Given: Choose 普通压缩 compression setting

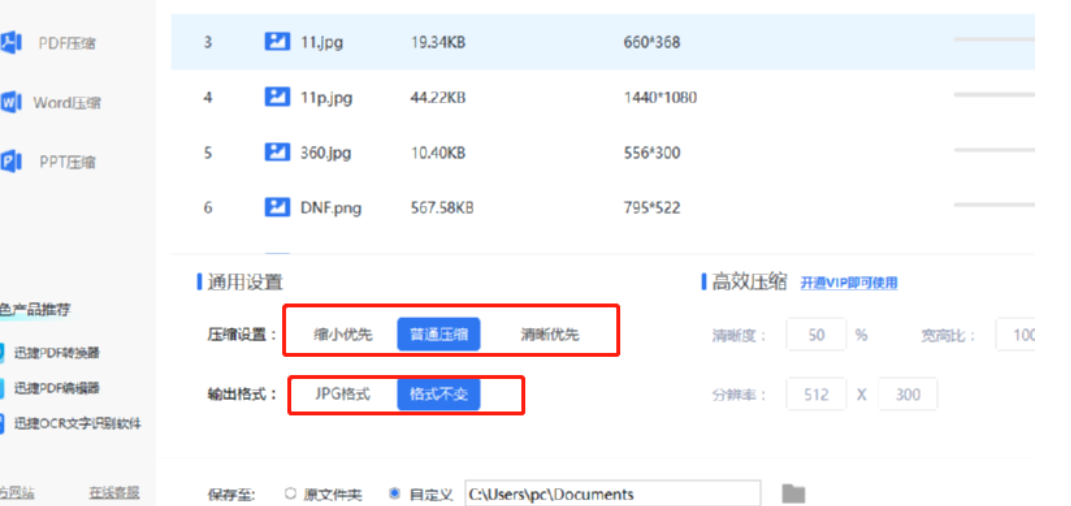Looking at the screenshot, I should point(439,334).
